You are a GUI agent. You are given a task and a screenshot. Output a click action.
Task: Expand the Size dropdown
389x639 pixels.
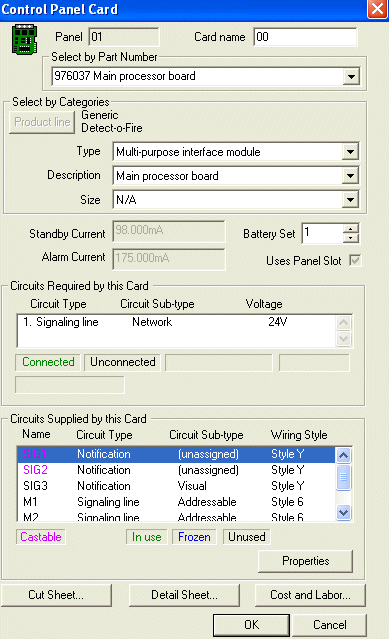pos(350,200)
